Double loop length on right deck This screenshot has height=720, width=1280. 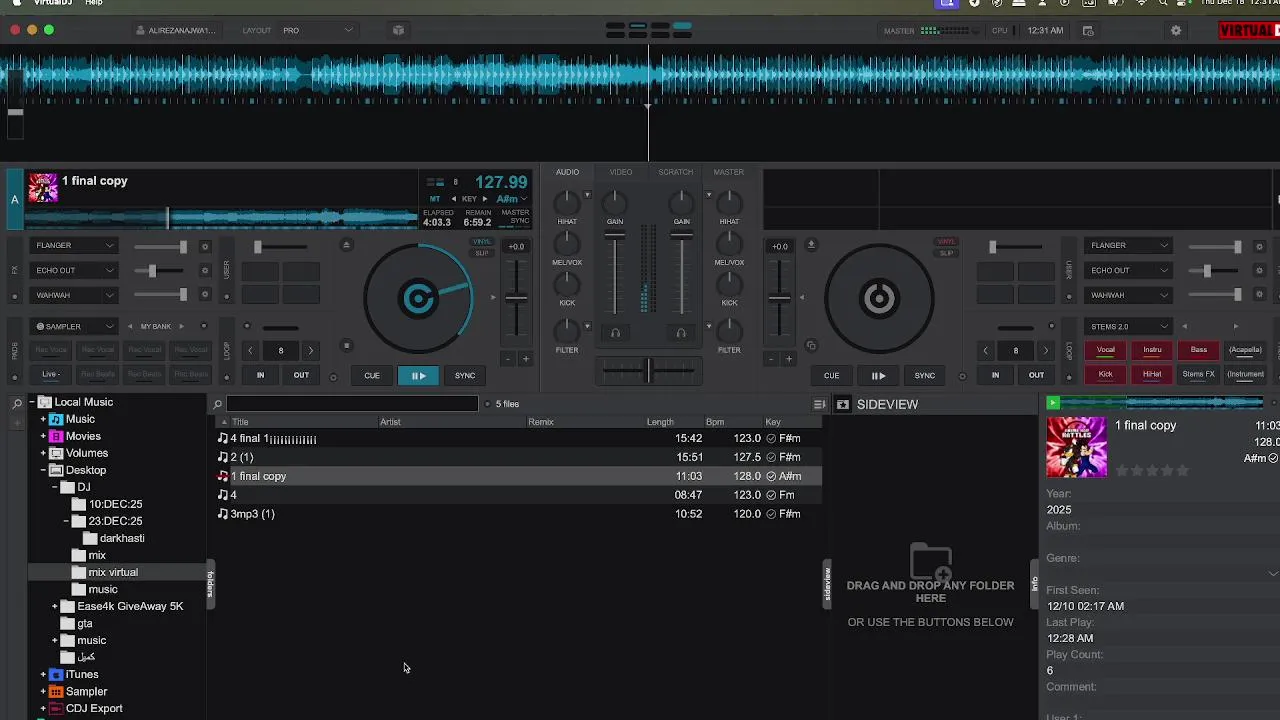[1046, 351]
